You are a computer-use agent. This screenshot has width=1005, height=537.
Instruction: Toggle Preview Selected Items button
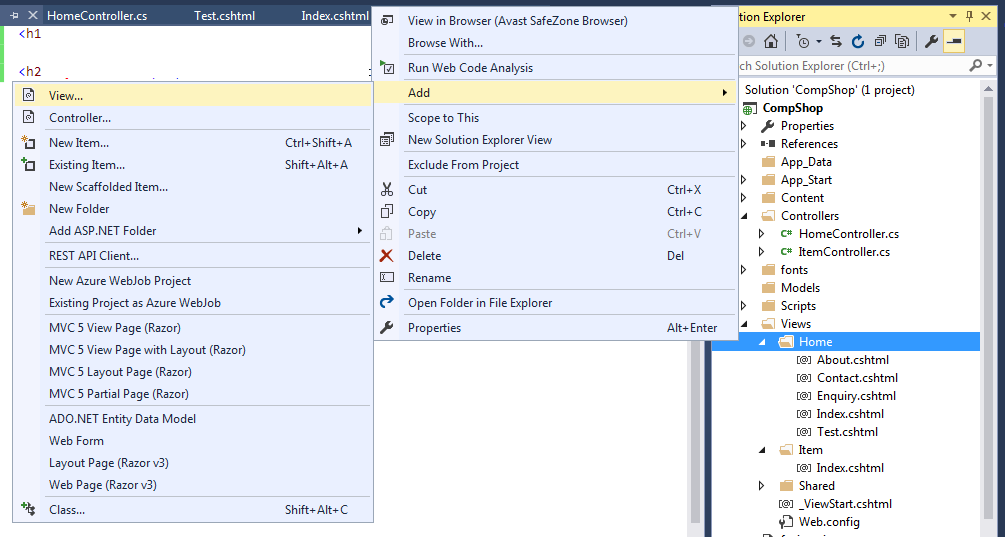point(954,42)
